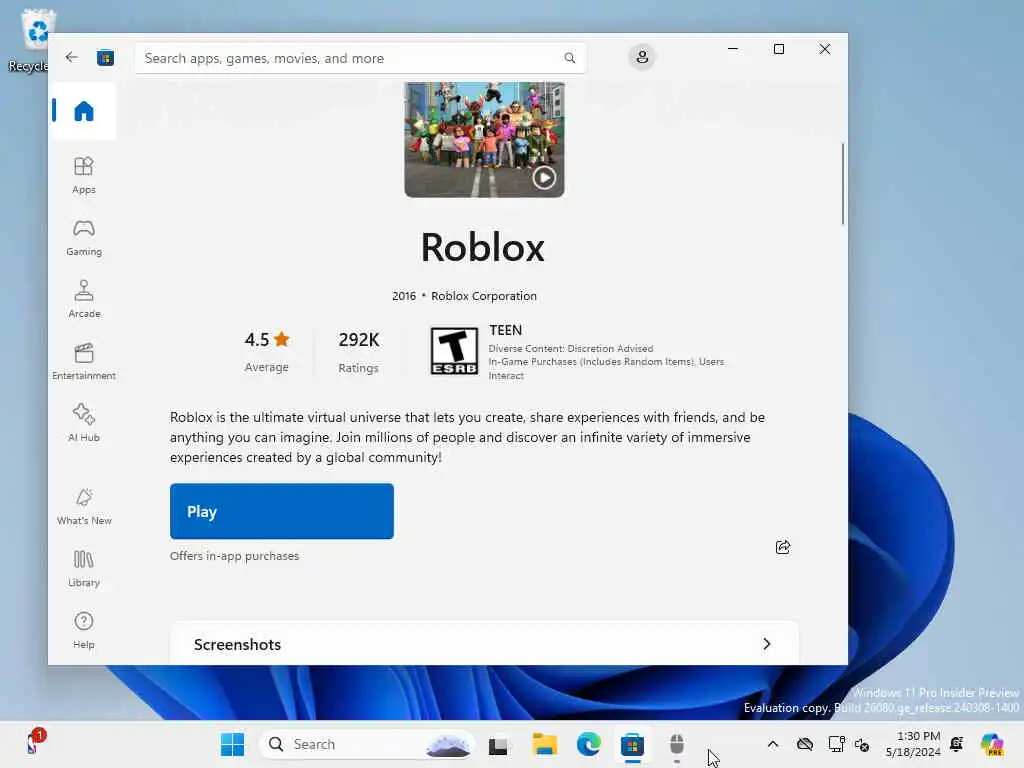Open the Gaming section in sidebar

(84, 238)
